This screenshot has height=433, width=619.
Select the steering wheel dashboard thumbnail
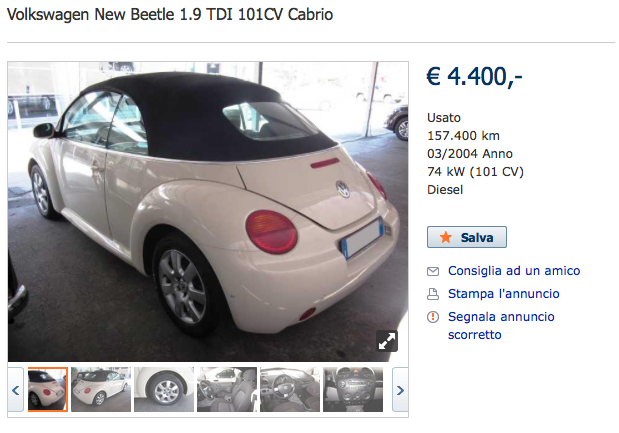click(290, 390)
